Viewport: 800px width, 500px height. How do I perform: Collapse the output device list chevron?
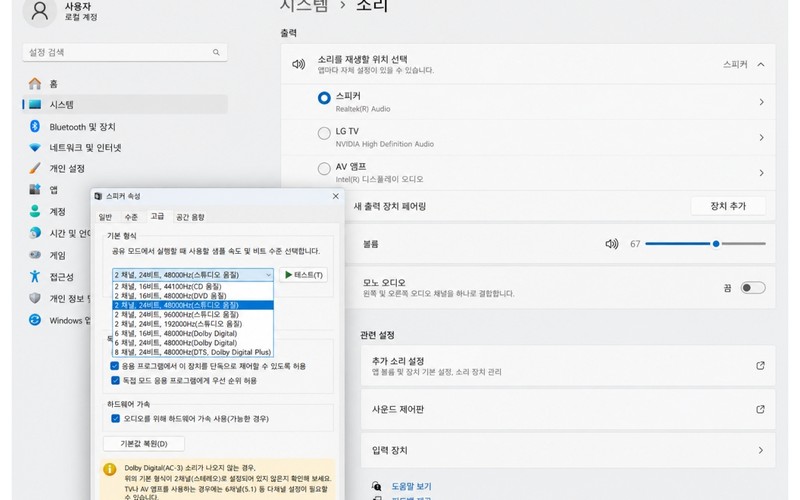click(761, 64)
